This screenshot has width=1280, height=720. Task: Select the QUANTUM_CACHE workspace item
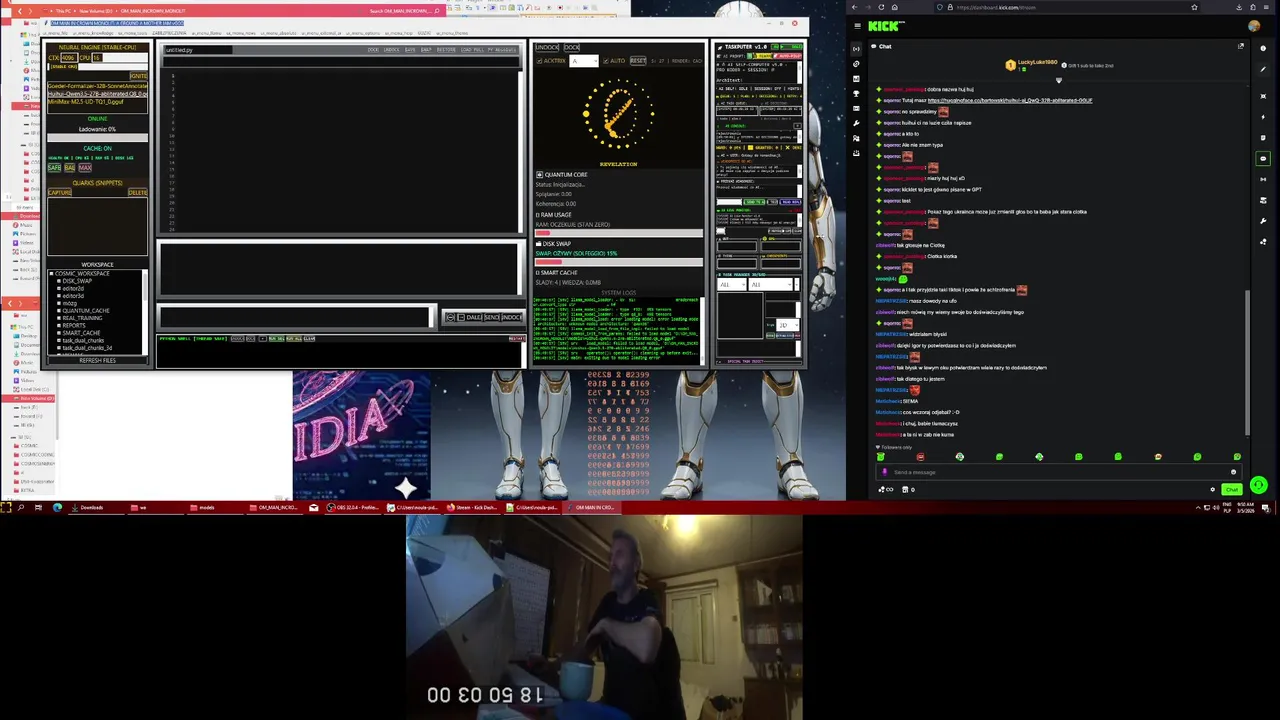(x=86, y=310)
